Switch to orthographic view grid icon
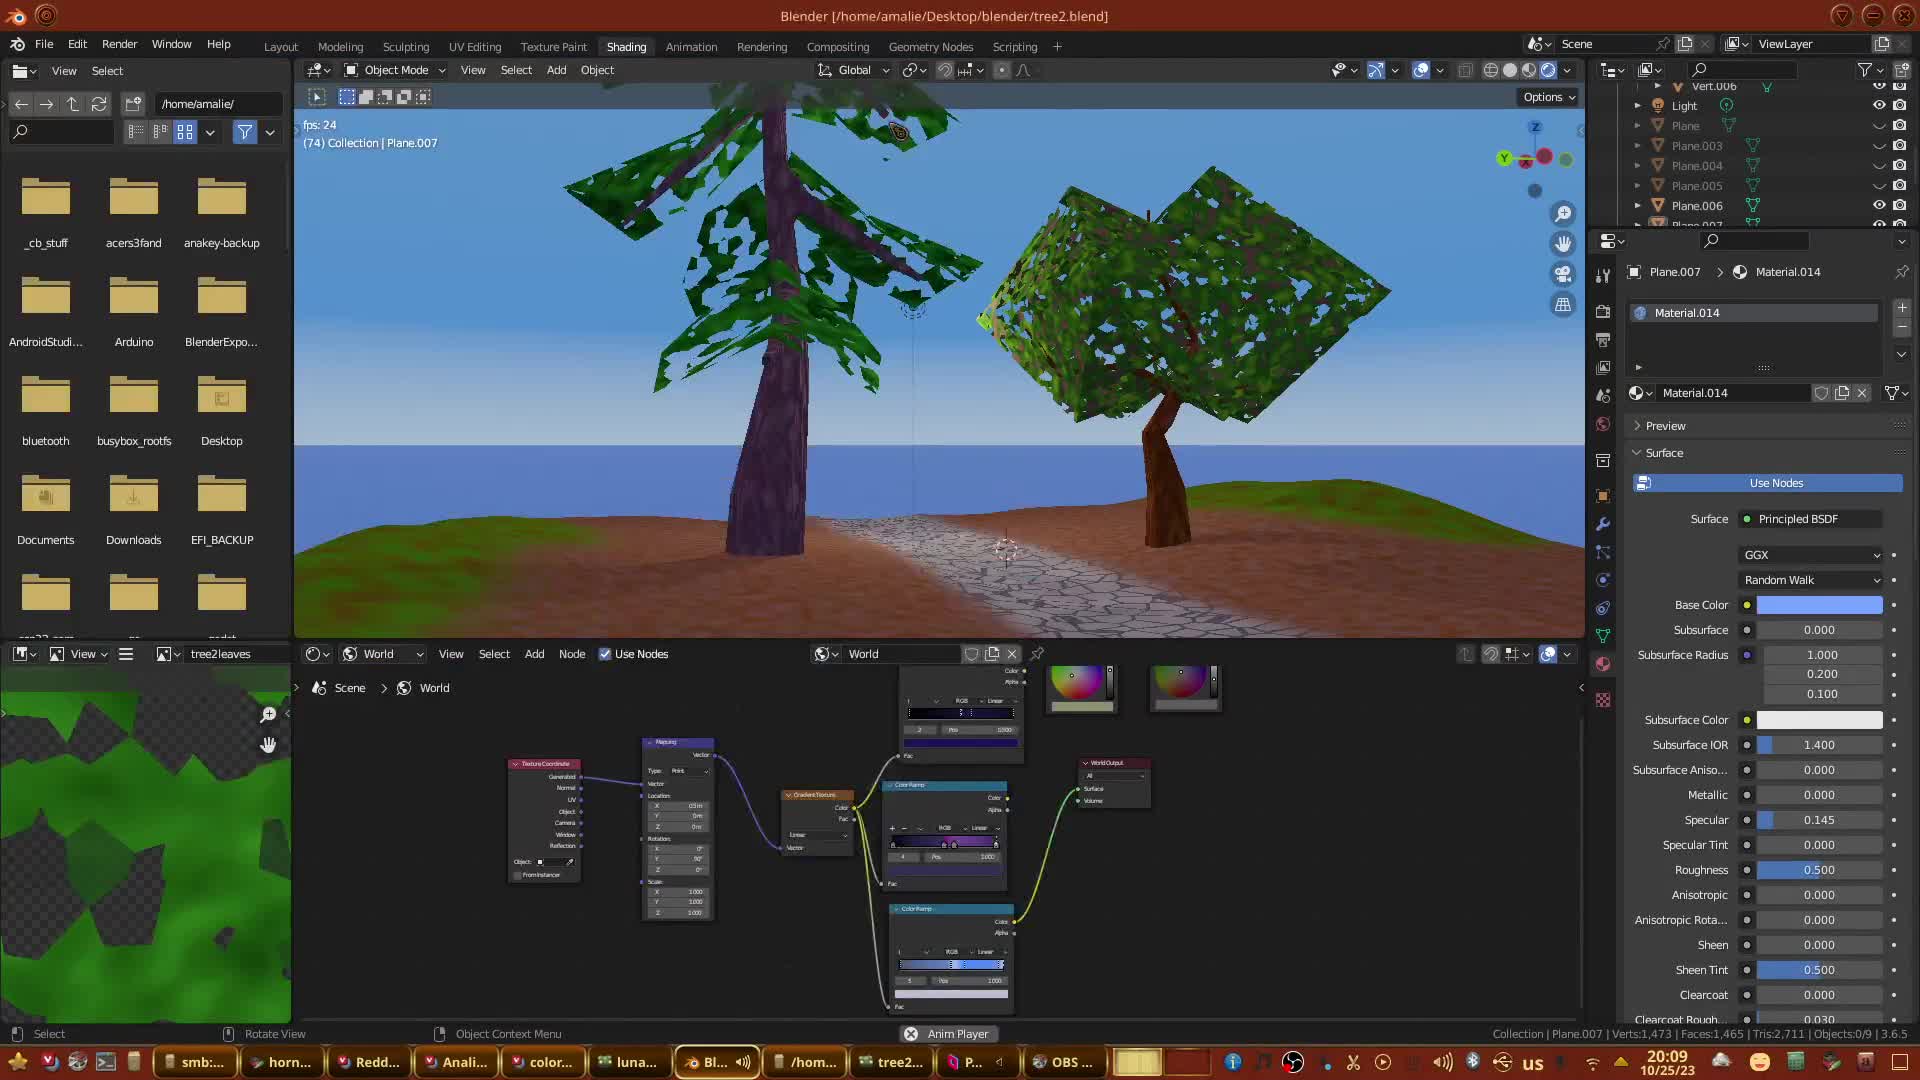This screenshot has height=1080, width=1920. pyautogui.click(x=1562, y=305)
